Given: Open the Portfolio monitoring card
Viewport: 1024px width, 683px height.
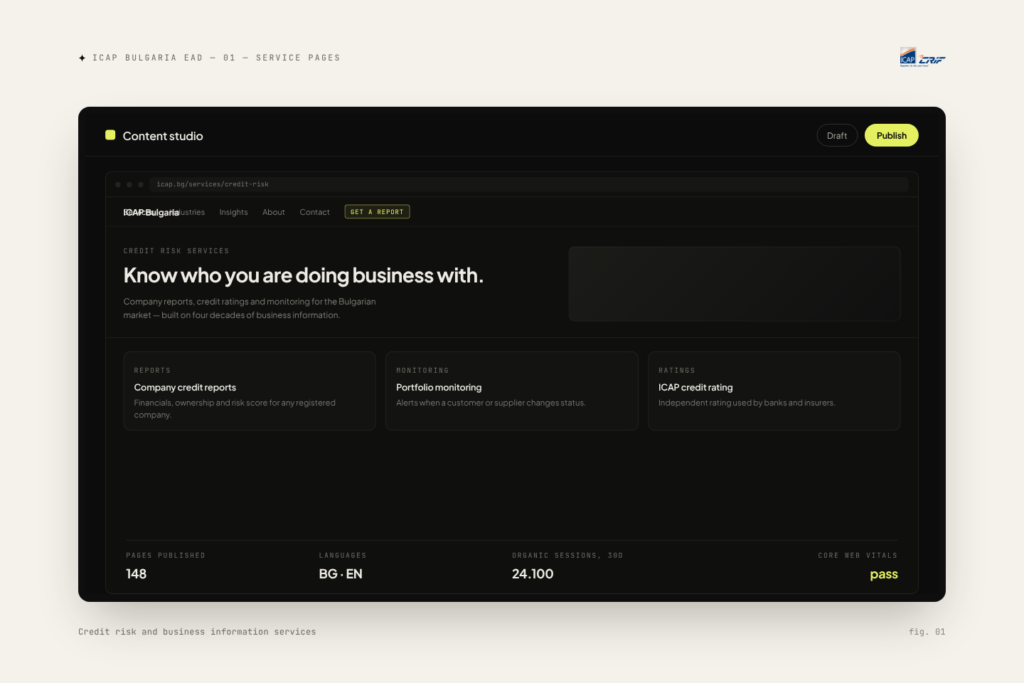Looking at the screenshot, I should click(511, 390).
